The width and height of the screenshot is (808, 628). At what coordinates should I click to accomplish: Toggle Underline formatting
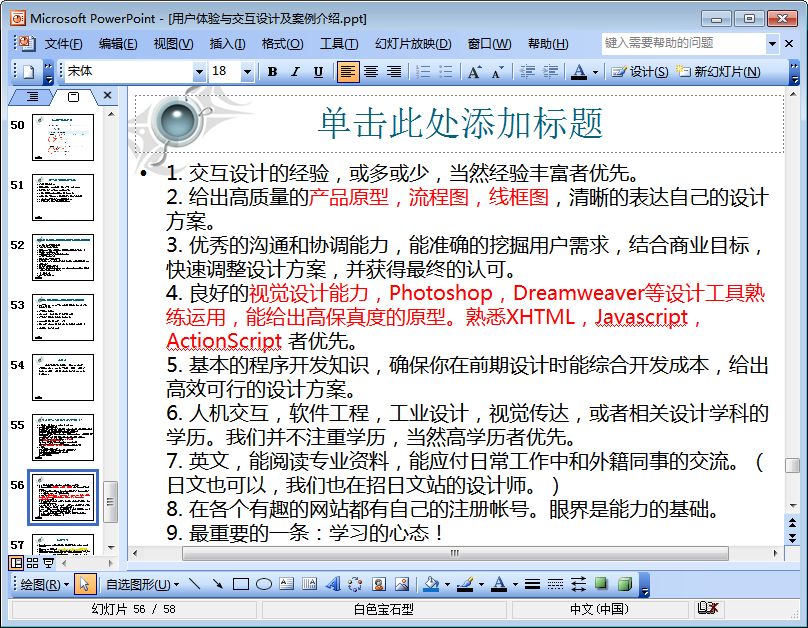(318, 72)
